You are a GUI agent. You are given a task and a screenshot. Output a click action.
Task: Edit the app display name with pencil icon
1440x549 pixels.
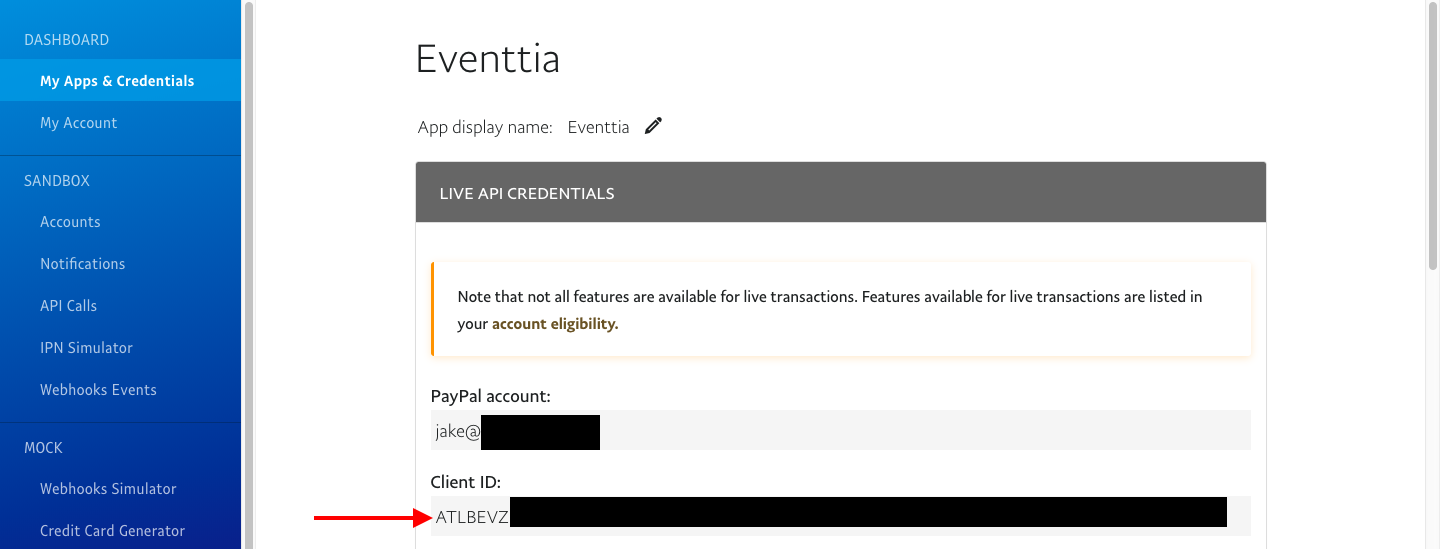click(653, 126)
